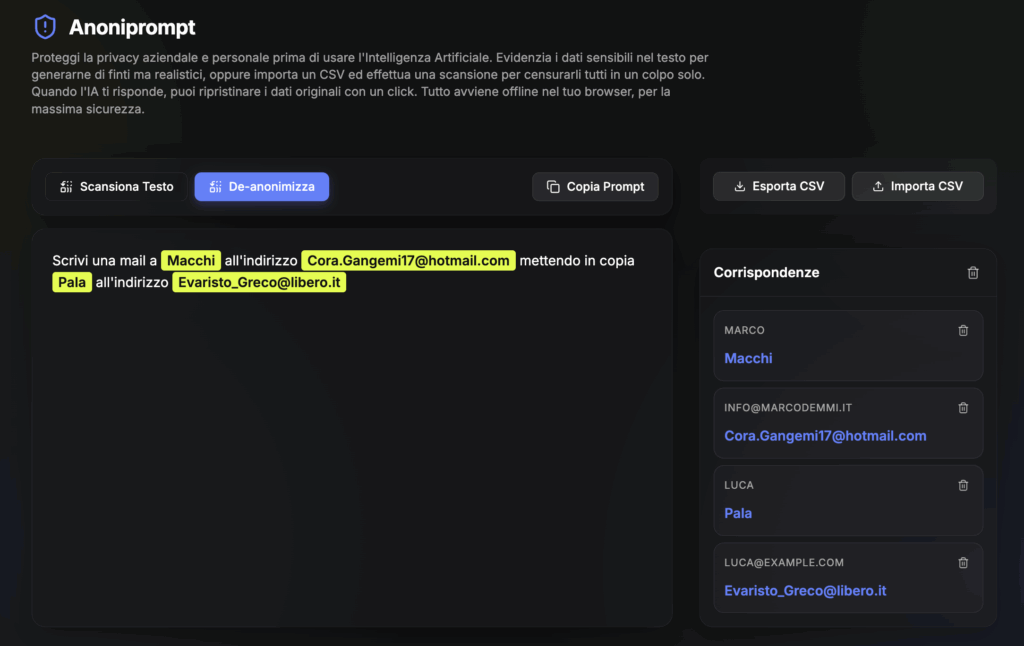Viewport: 1024px width, 646px height.
Task: Click highlighted Macchi in the prompt text
Action: click(x=191, y=261)
